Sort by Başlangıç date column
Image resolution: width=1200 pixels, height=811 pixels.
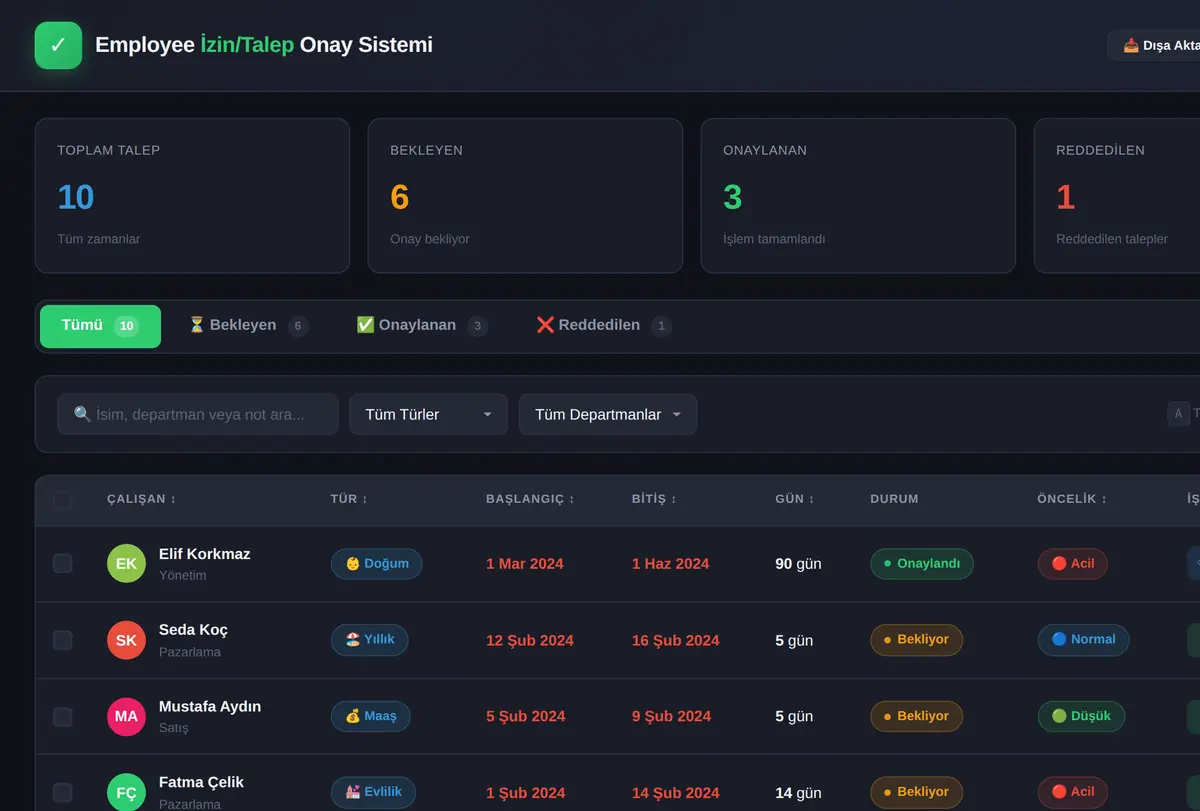(530, 499)
